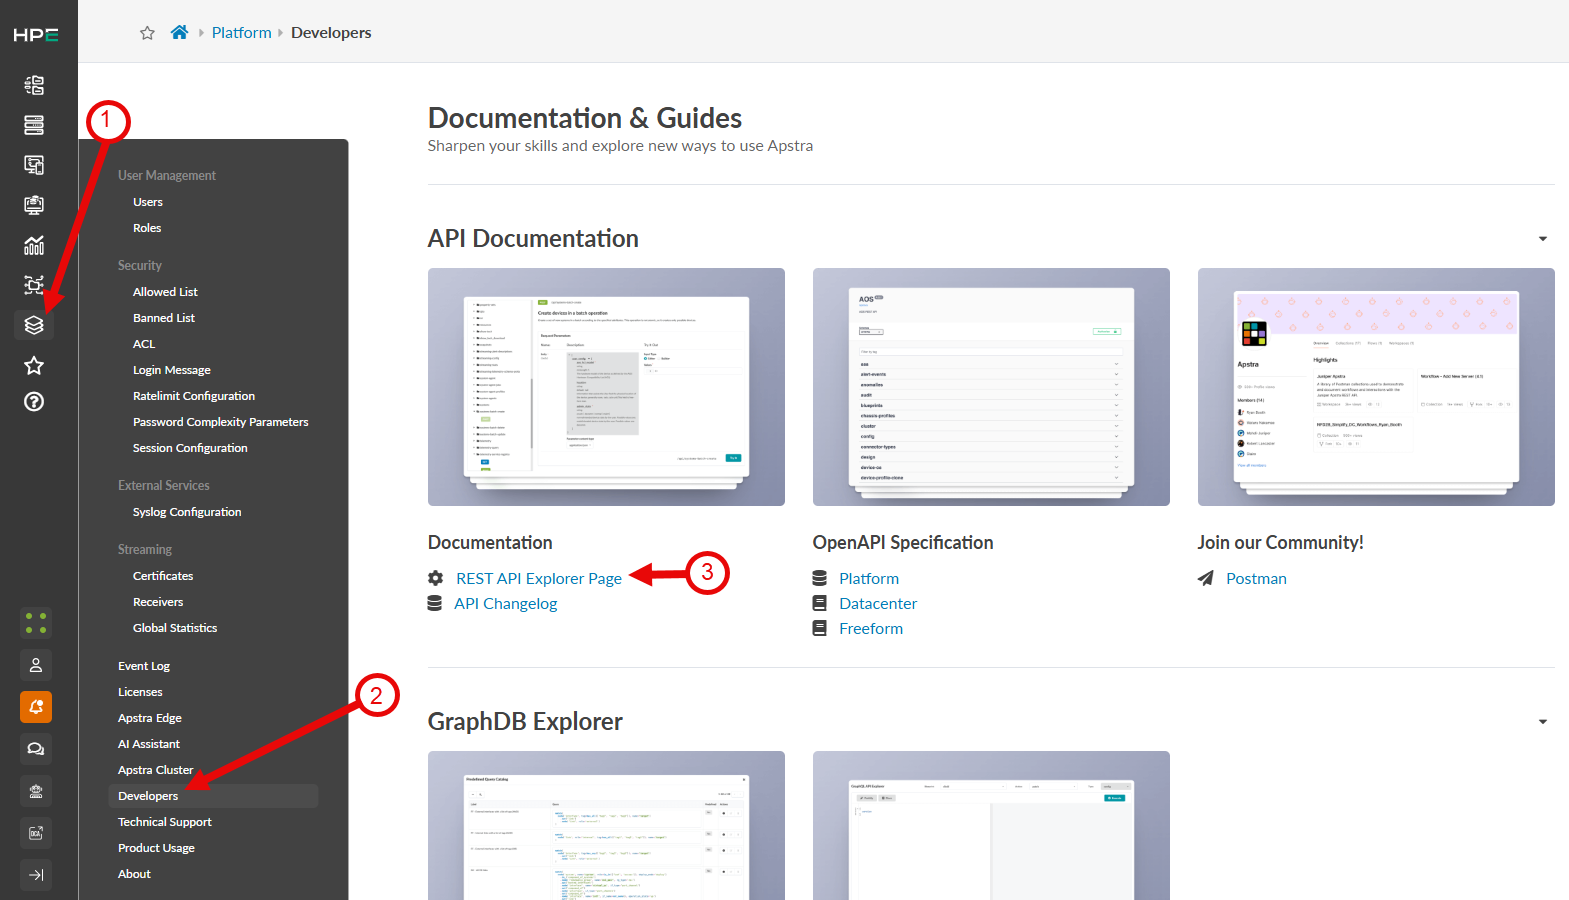This screenshot has height=900, width=1569.
Task: Collapse the API Documentation section
Action: (x=1543, y=239)
